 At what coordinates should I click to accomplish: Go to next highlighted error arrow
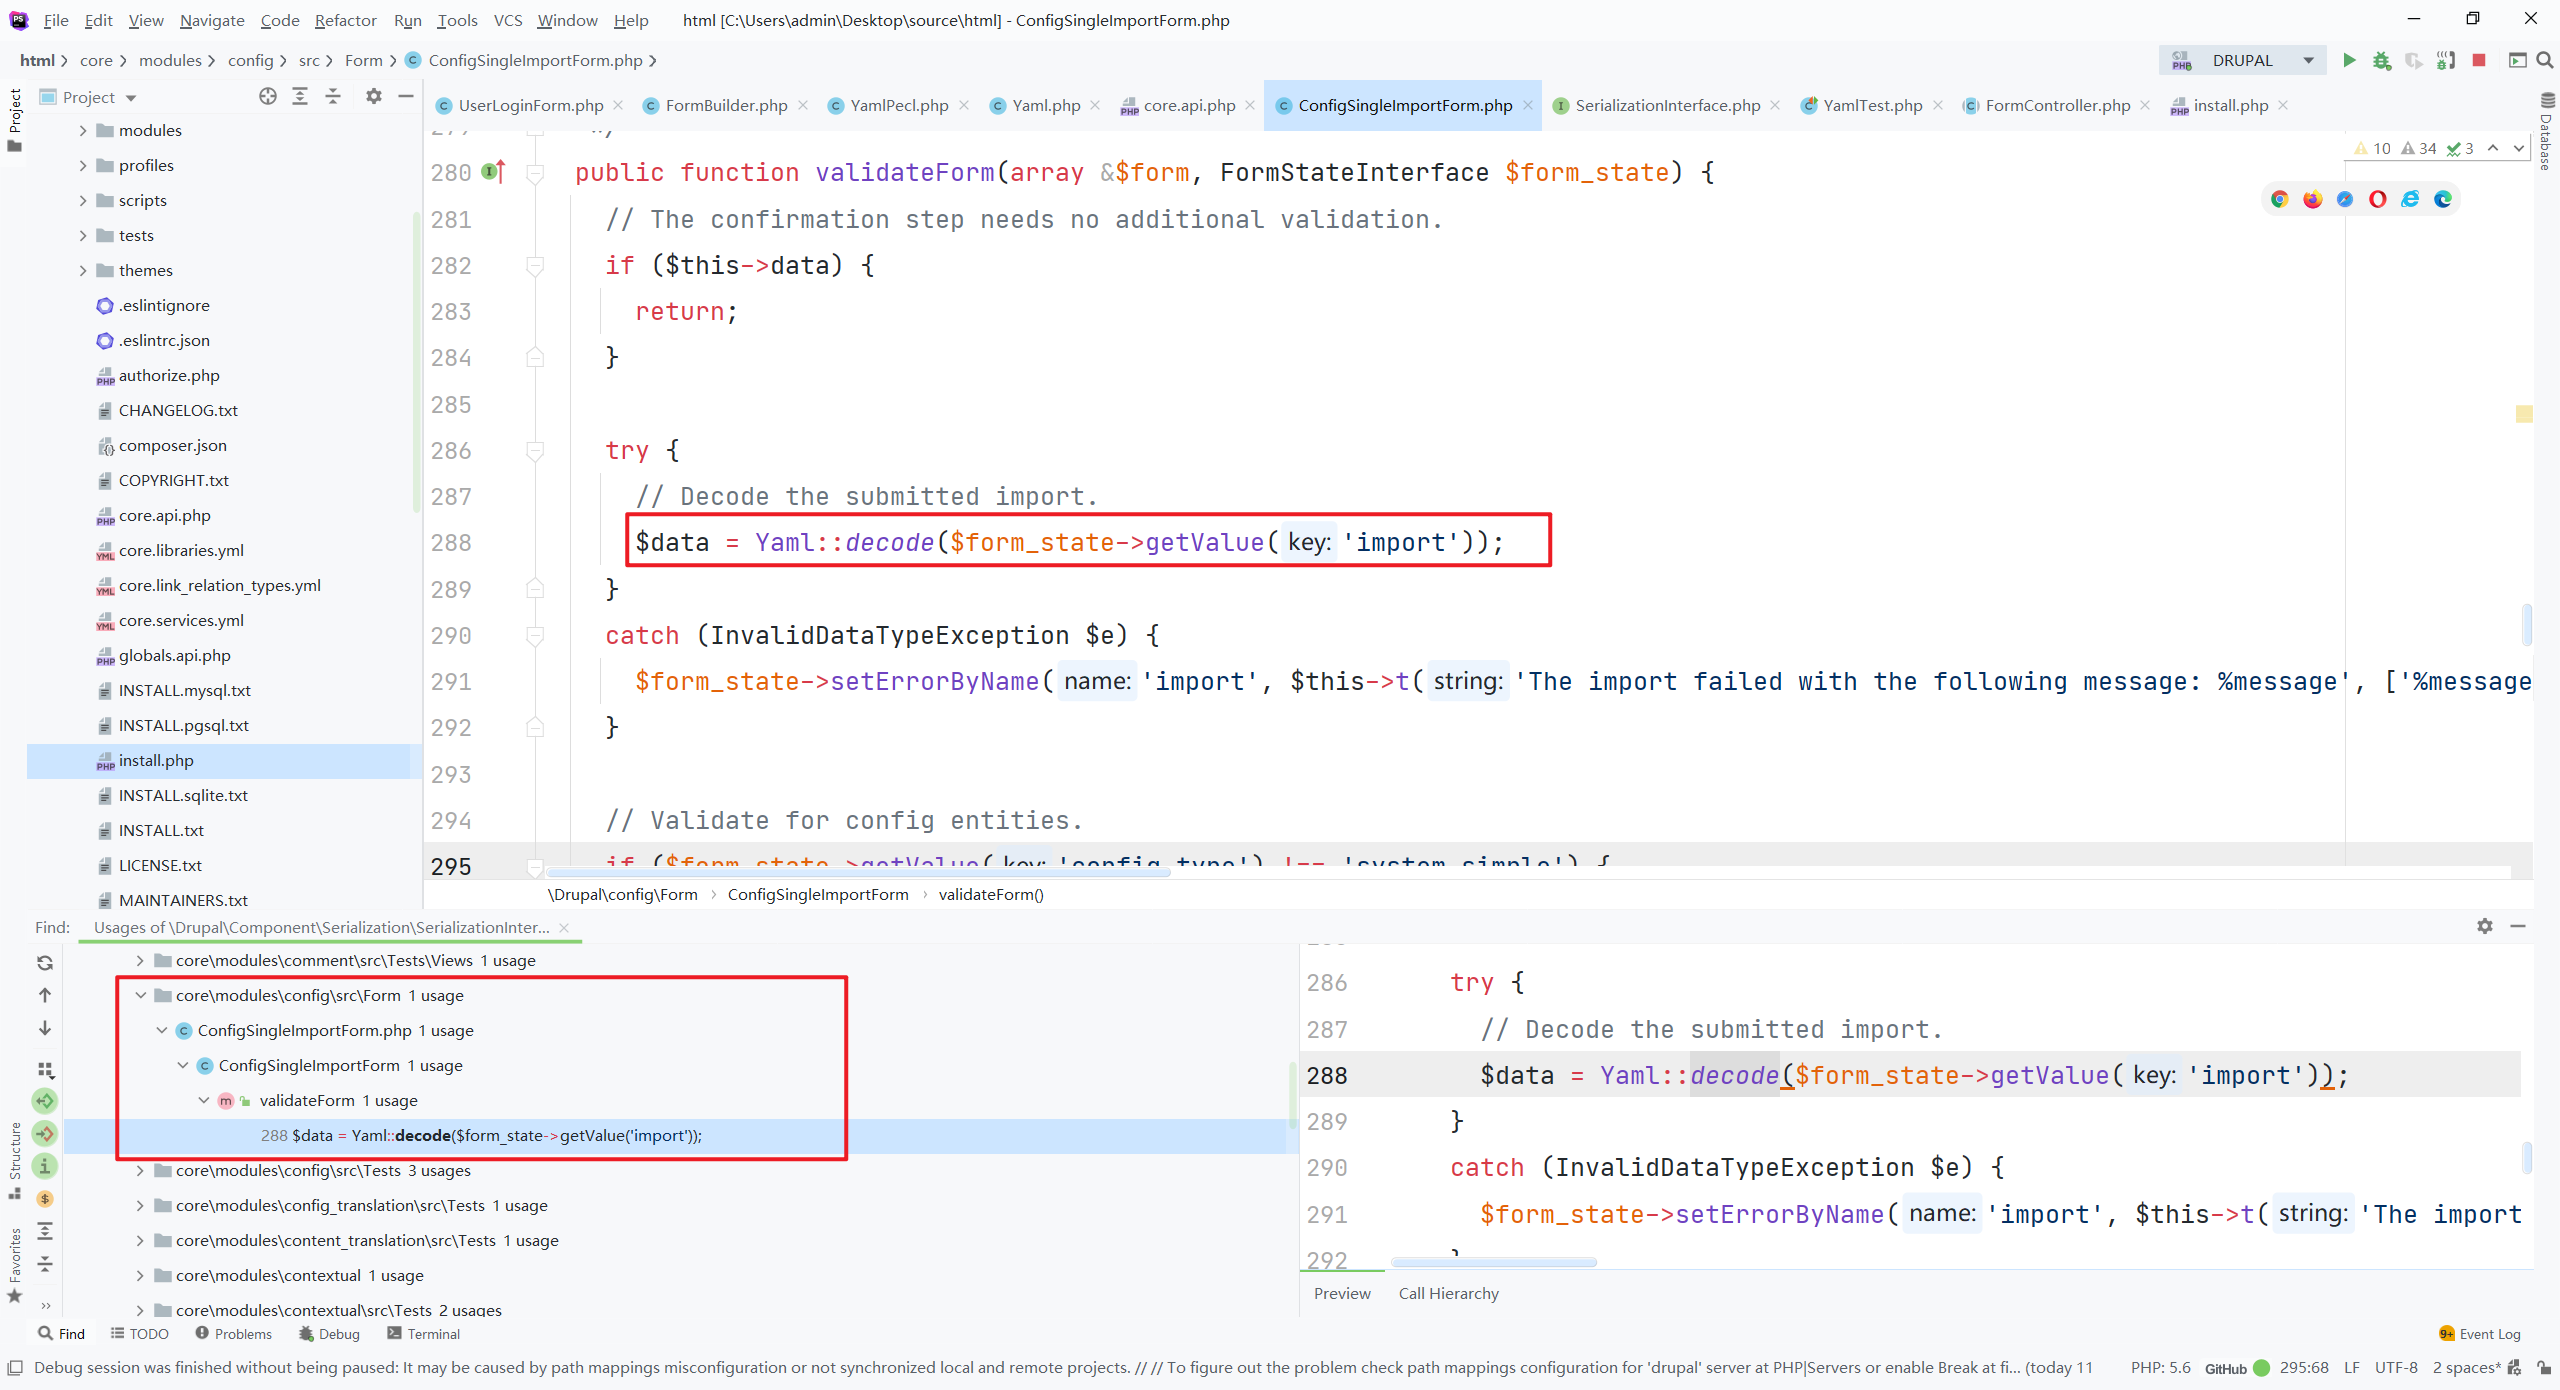click(x=2518, y=148)
